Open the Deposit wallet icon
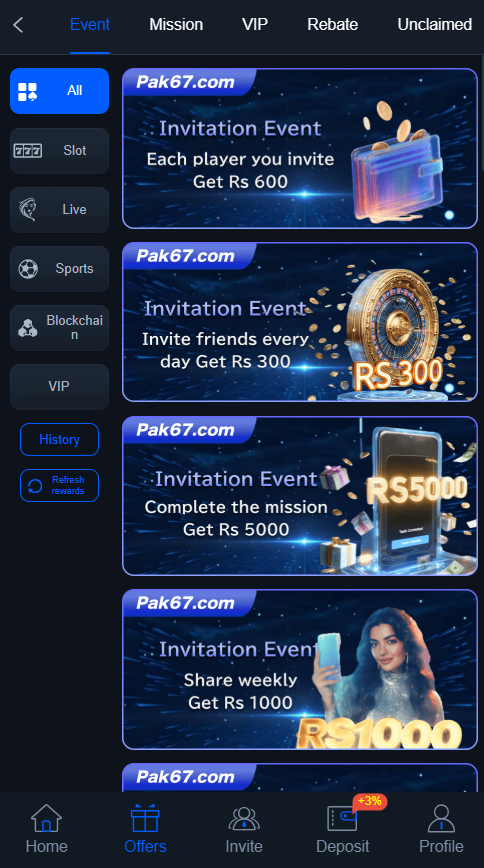 pyautogui.click(x=342, y=818)
